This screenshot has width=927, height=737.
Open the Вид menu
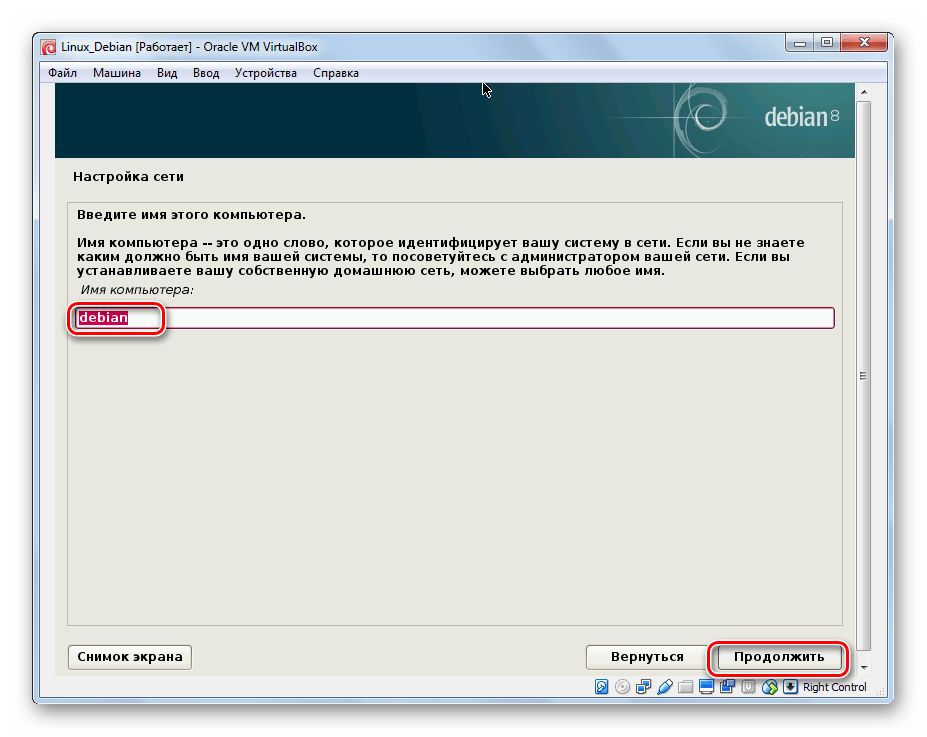click(x=167, y=73)
